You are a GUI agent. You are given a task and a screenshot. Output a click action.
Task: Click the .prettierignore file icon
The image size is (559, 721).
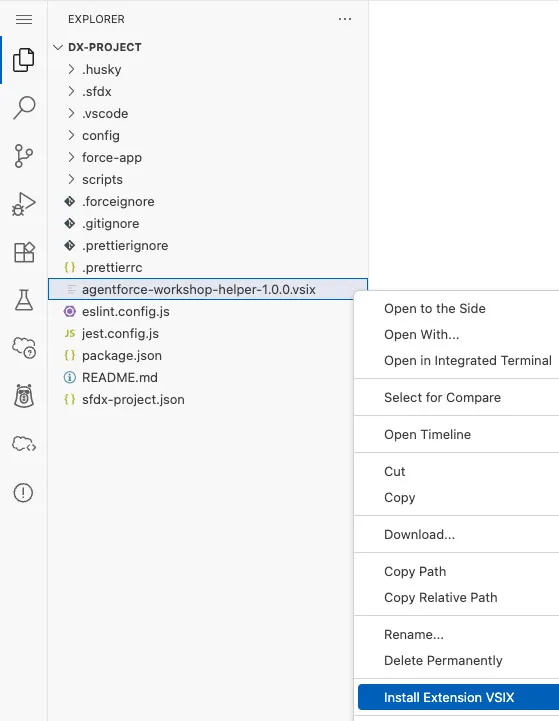pyautogui.click(x=69, y=246)
